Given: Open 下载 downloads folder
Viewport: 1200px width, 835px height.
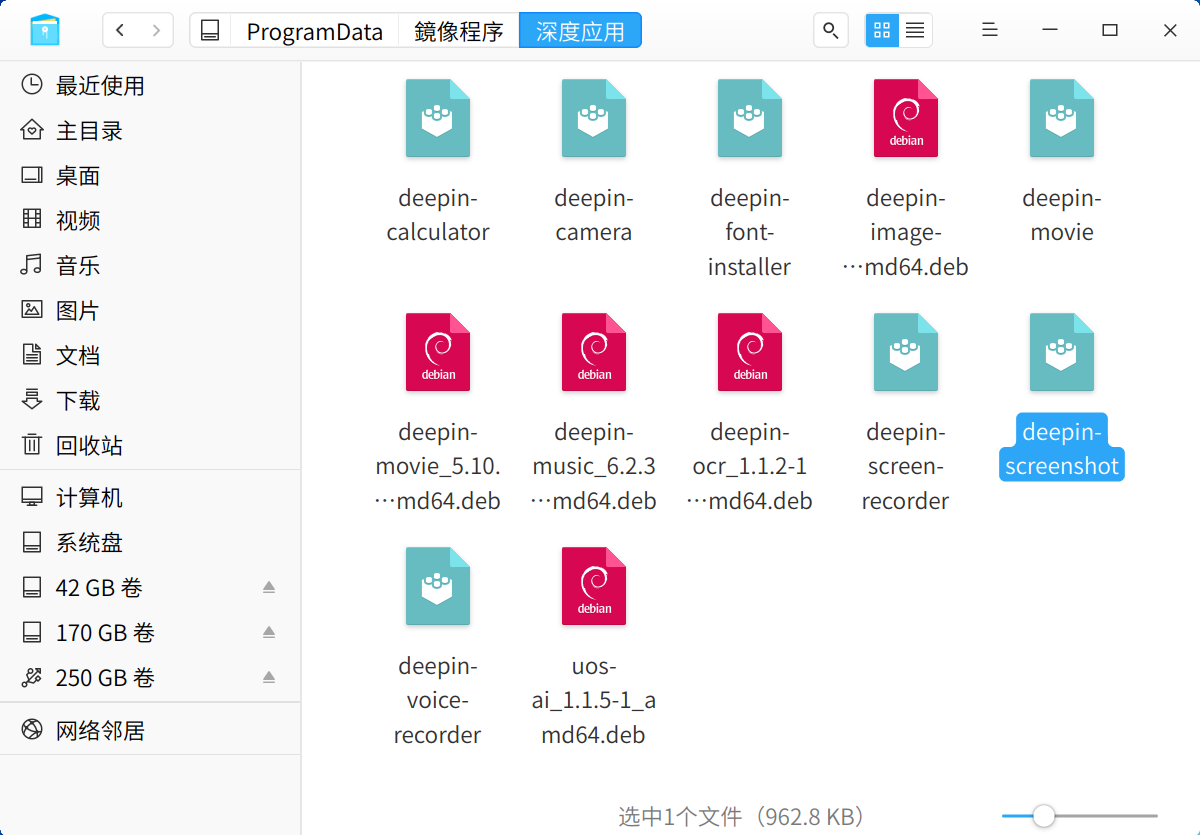Looking at the screenshot, I should pos(150,401).
